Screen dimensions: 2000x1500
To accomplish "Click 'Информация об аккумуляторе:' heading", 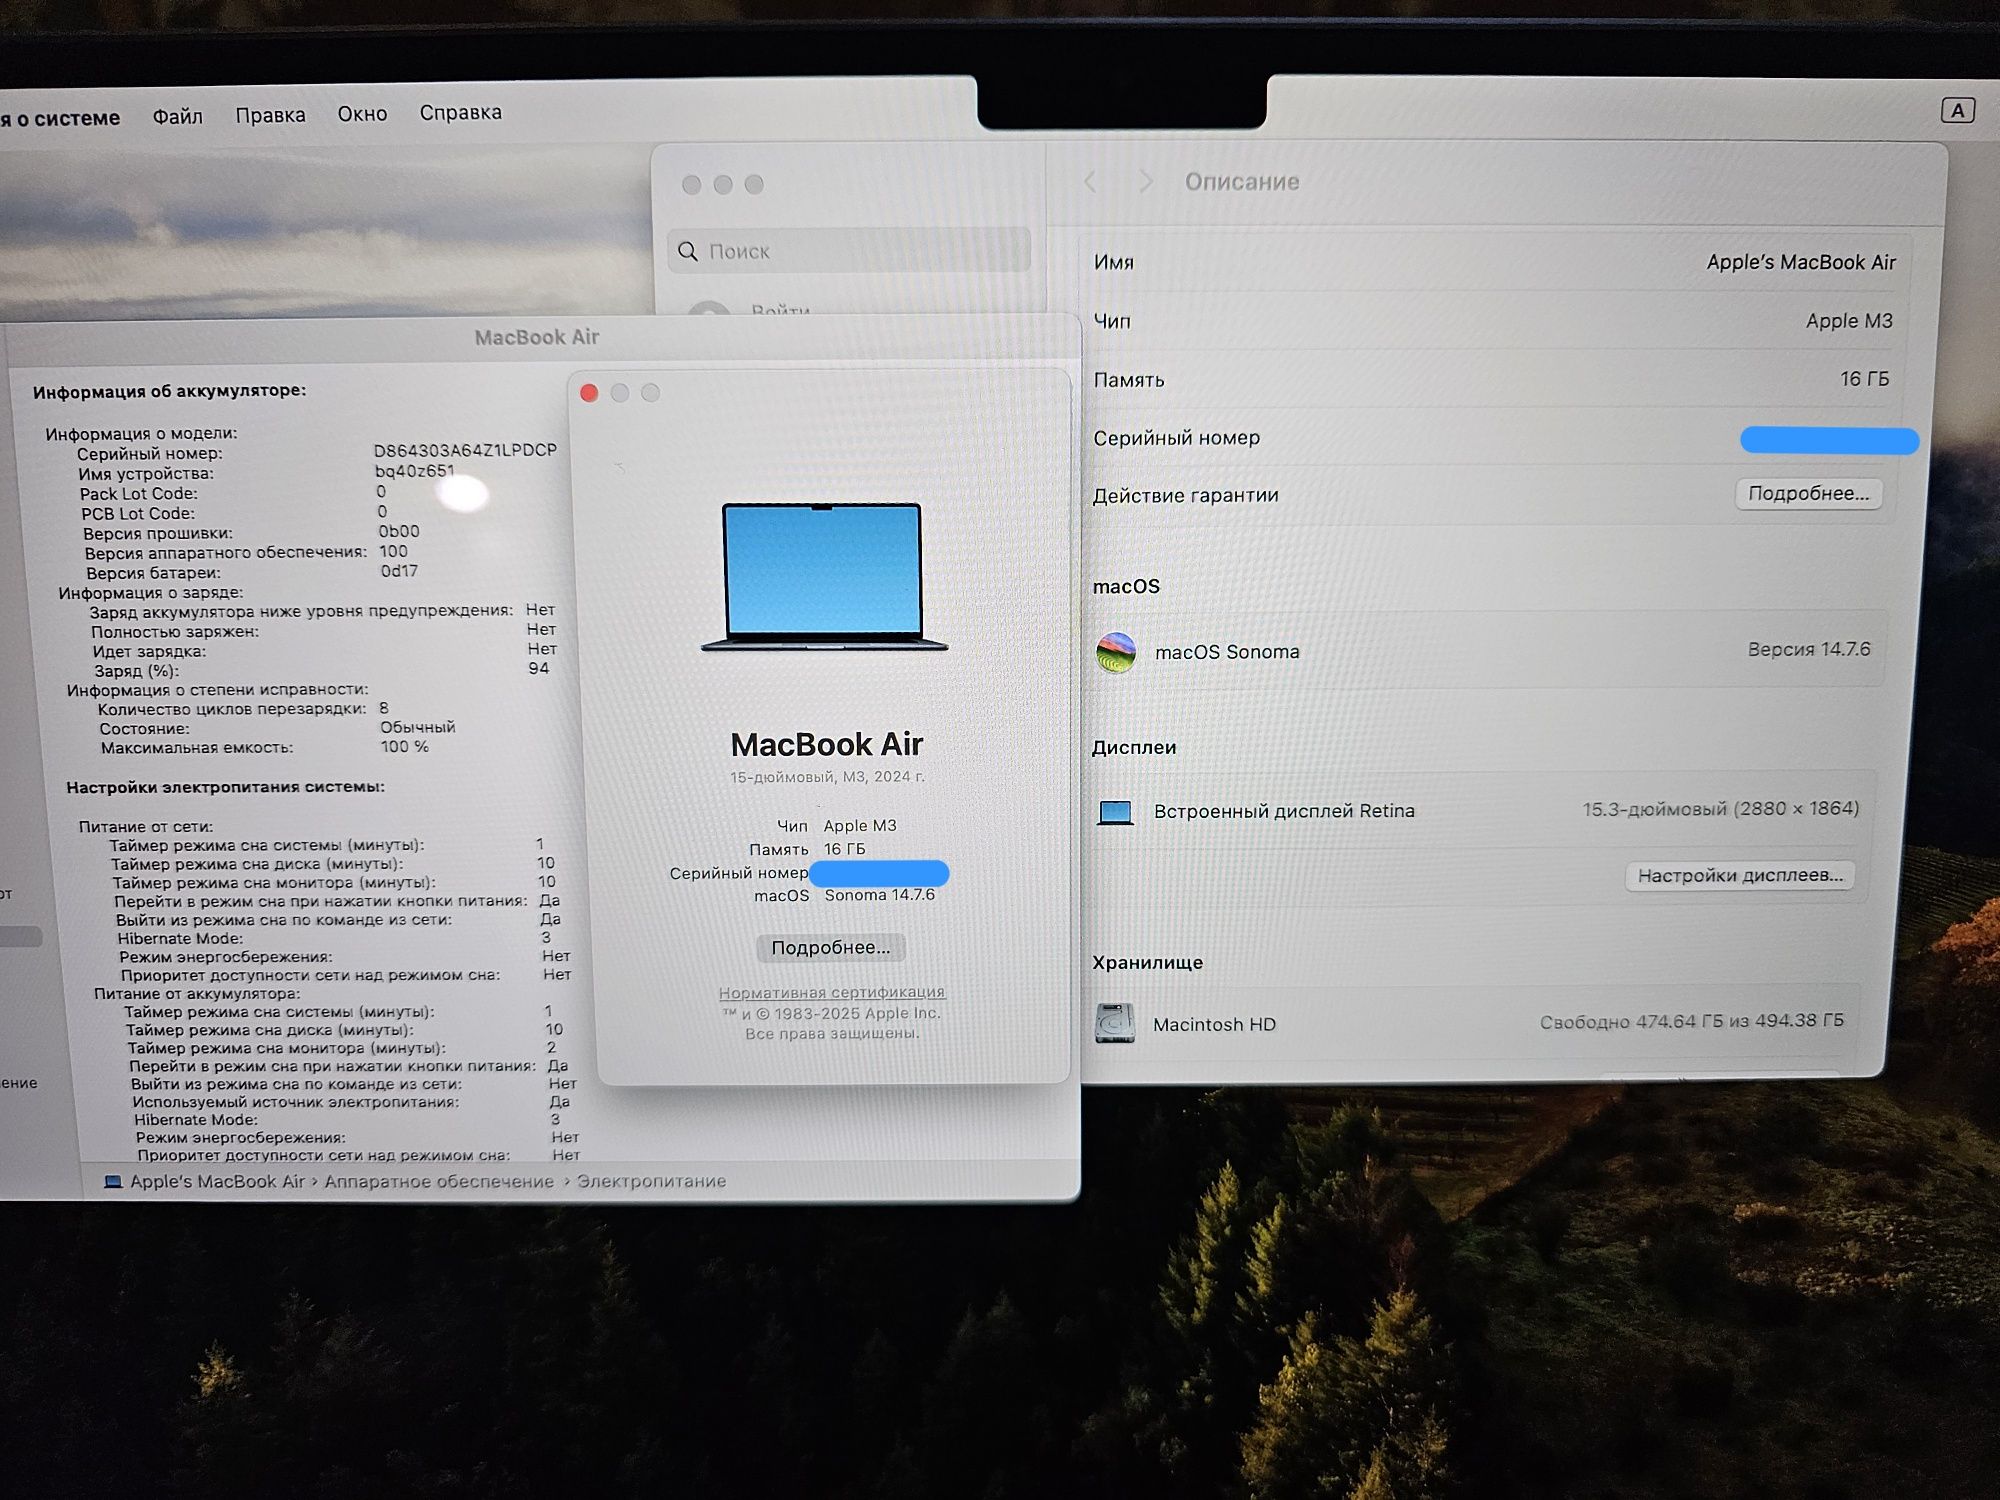I will pos(169,391).
